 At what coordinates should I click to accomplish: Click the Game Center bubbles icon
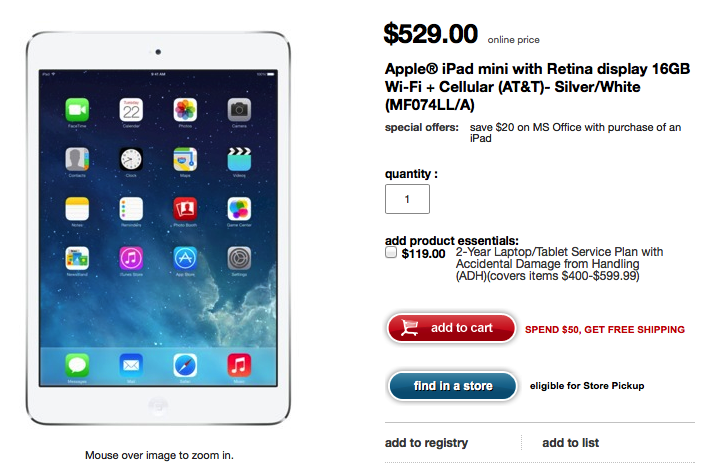pos(239,209)
